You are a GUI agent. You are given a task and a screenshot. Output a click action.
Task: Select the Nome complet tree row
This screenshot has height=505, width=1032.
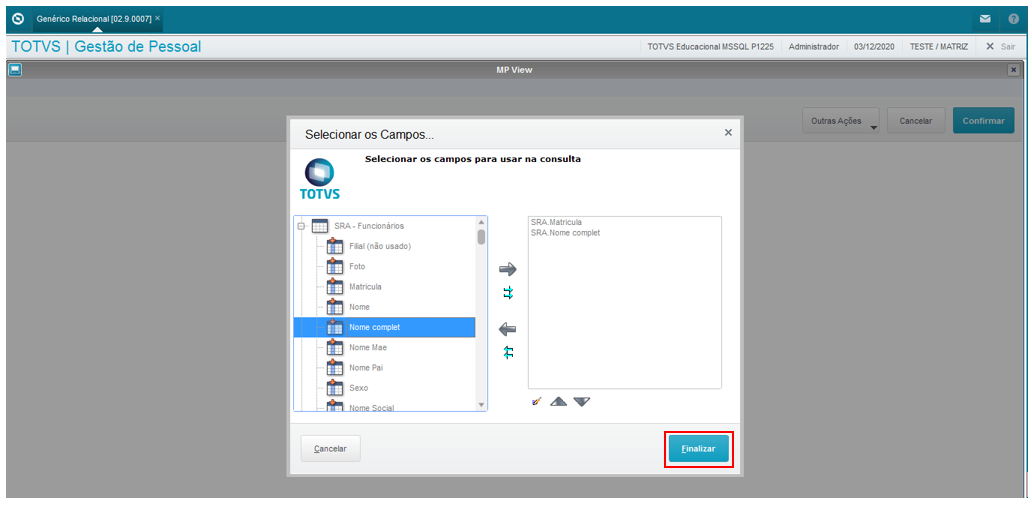tap(384, 327)
